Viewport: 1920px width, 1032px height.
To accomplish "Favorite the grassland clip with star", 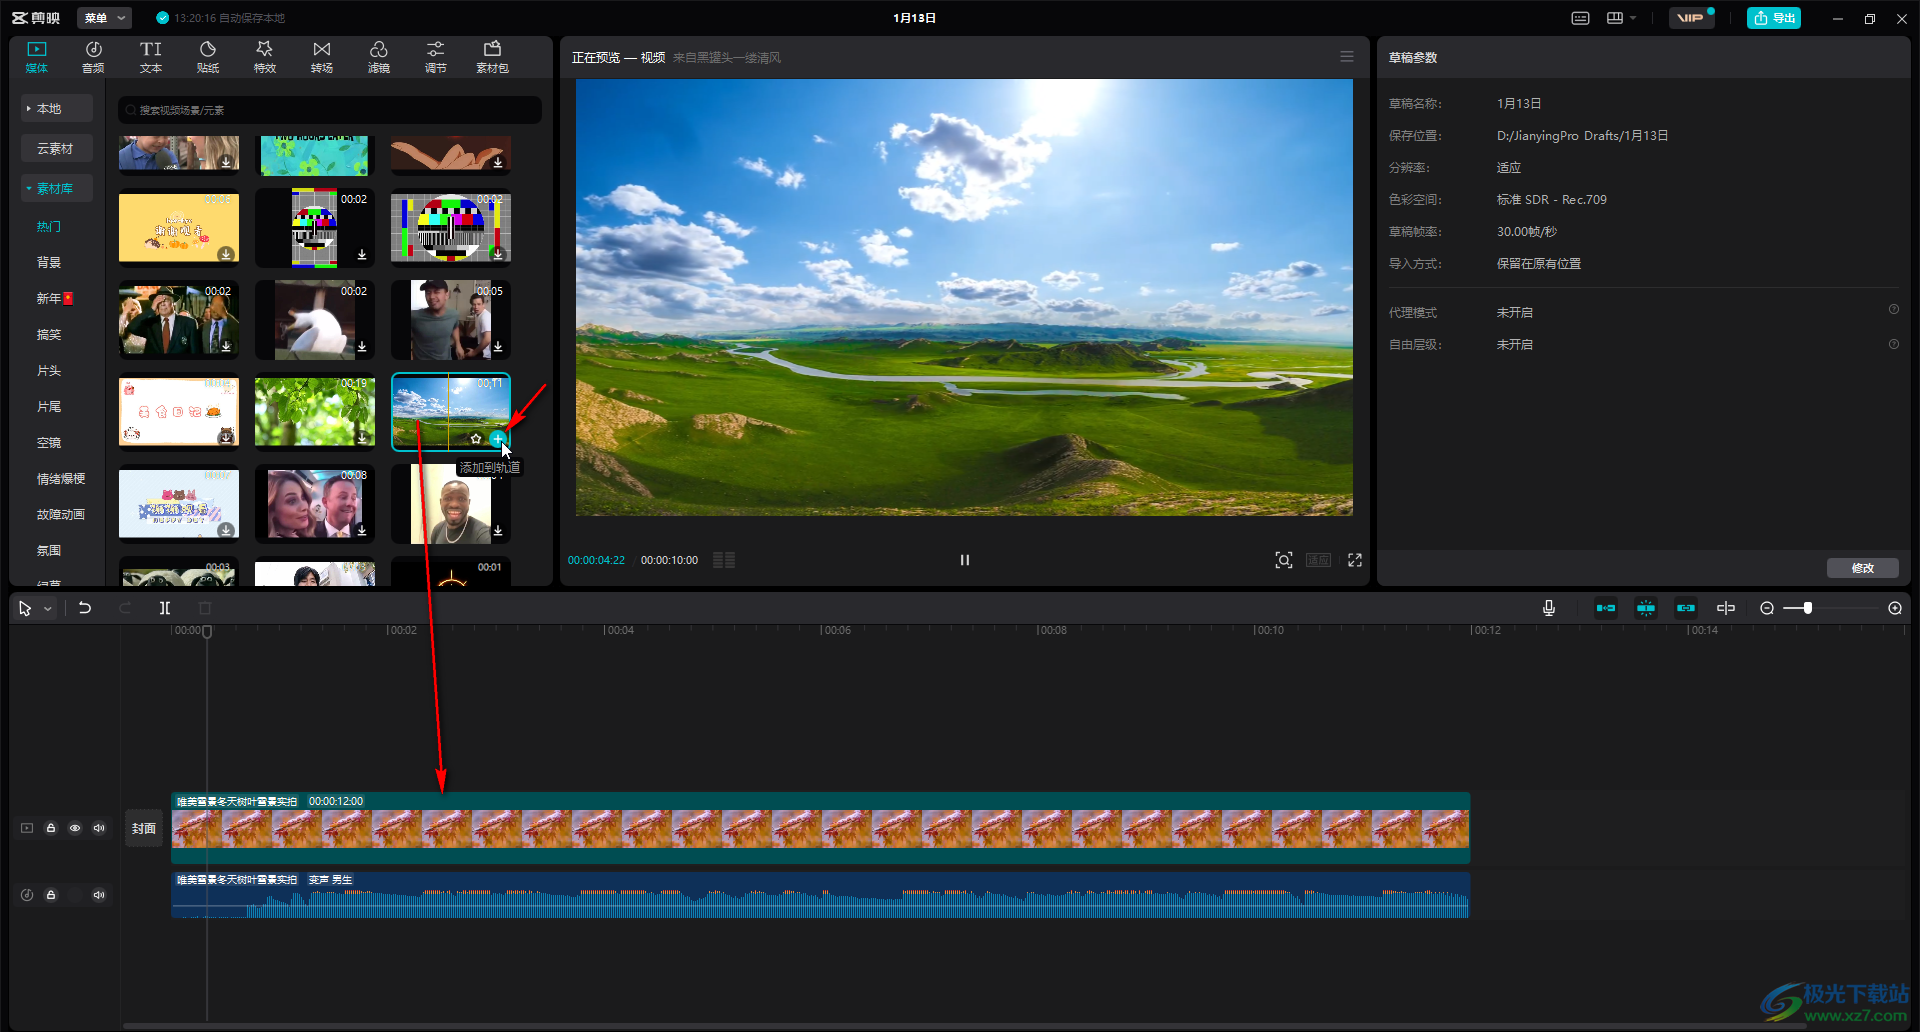I will pos(476,438).
